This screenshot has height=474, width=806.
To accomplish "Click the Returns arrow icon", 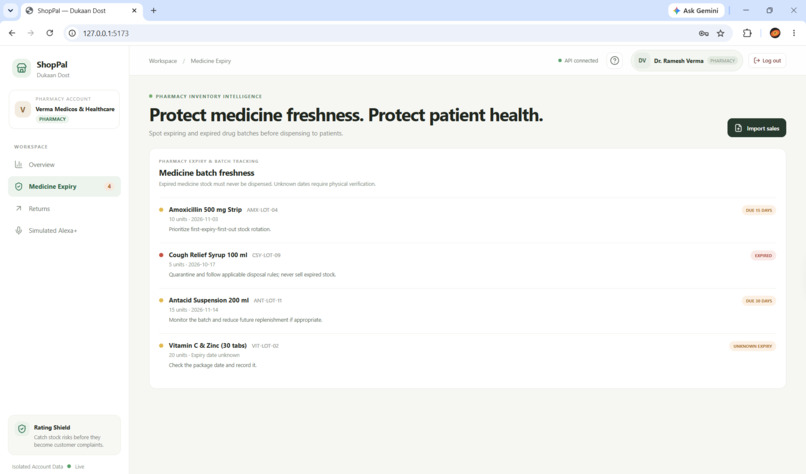I will click(19, 208).
